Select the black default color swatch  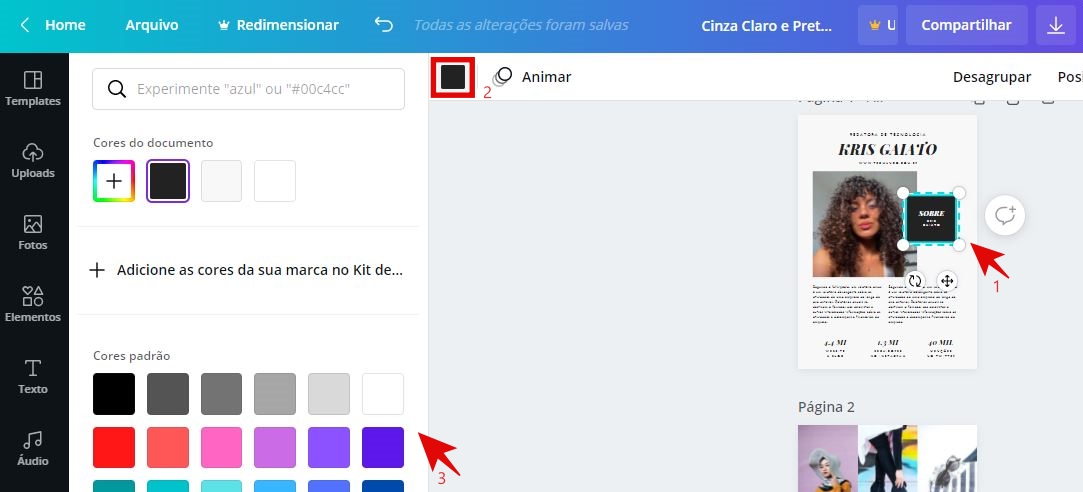click(114, 394)
